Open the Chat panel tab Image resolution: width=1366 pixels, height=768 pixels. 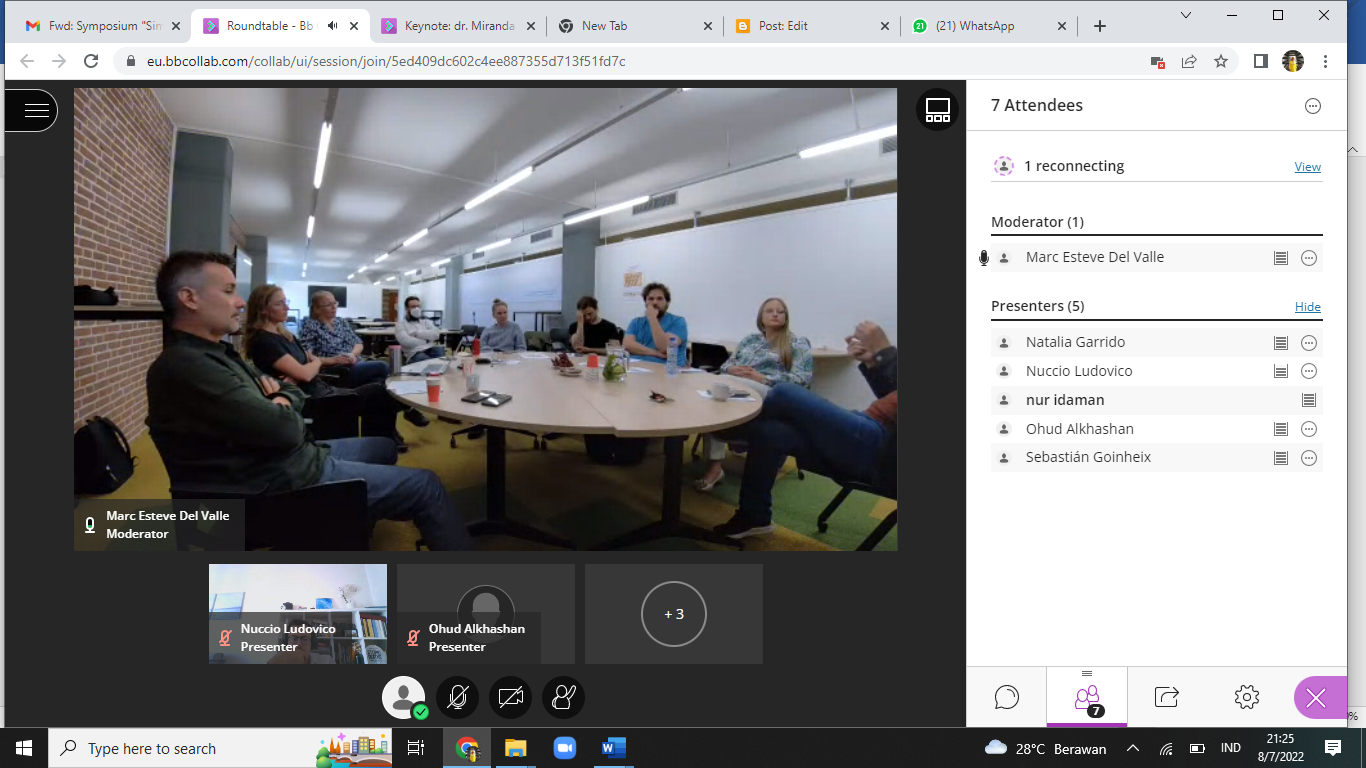tap(1007, 697)
